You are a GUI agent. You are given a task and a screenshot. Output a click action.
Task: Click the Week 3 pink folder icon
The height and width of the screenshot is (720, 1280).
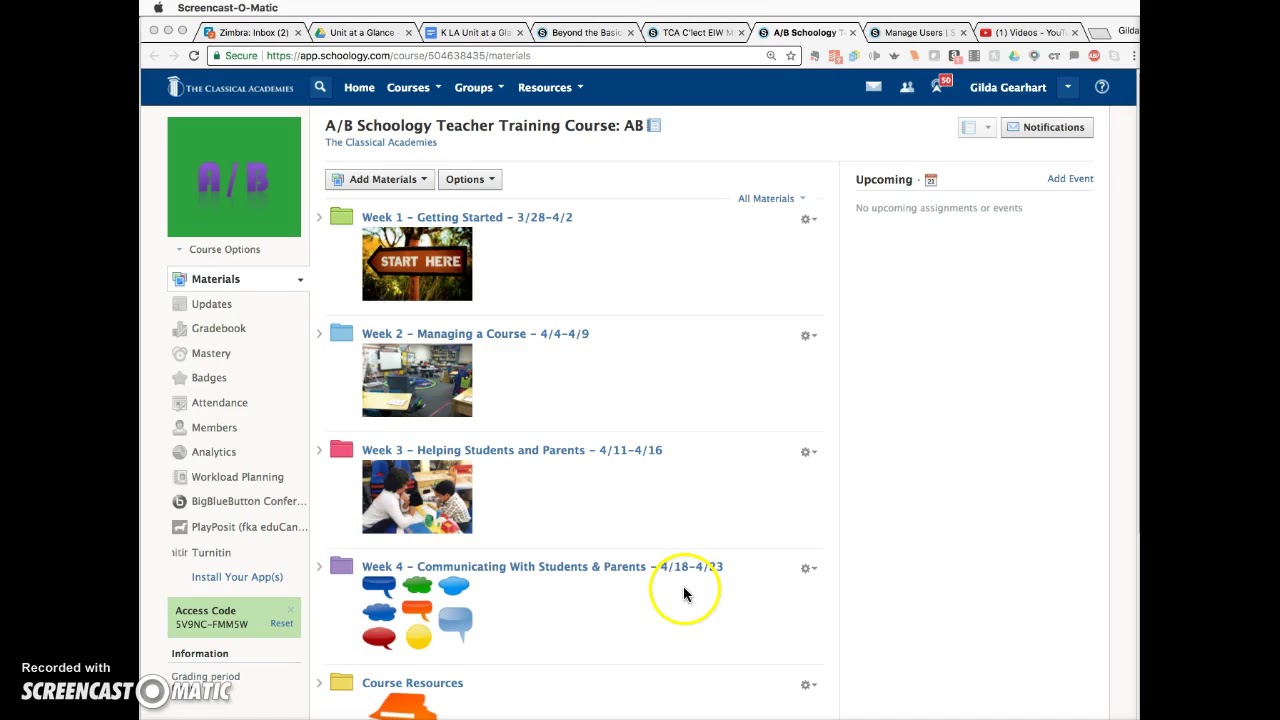[341, 449]
